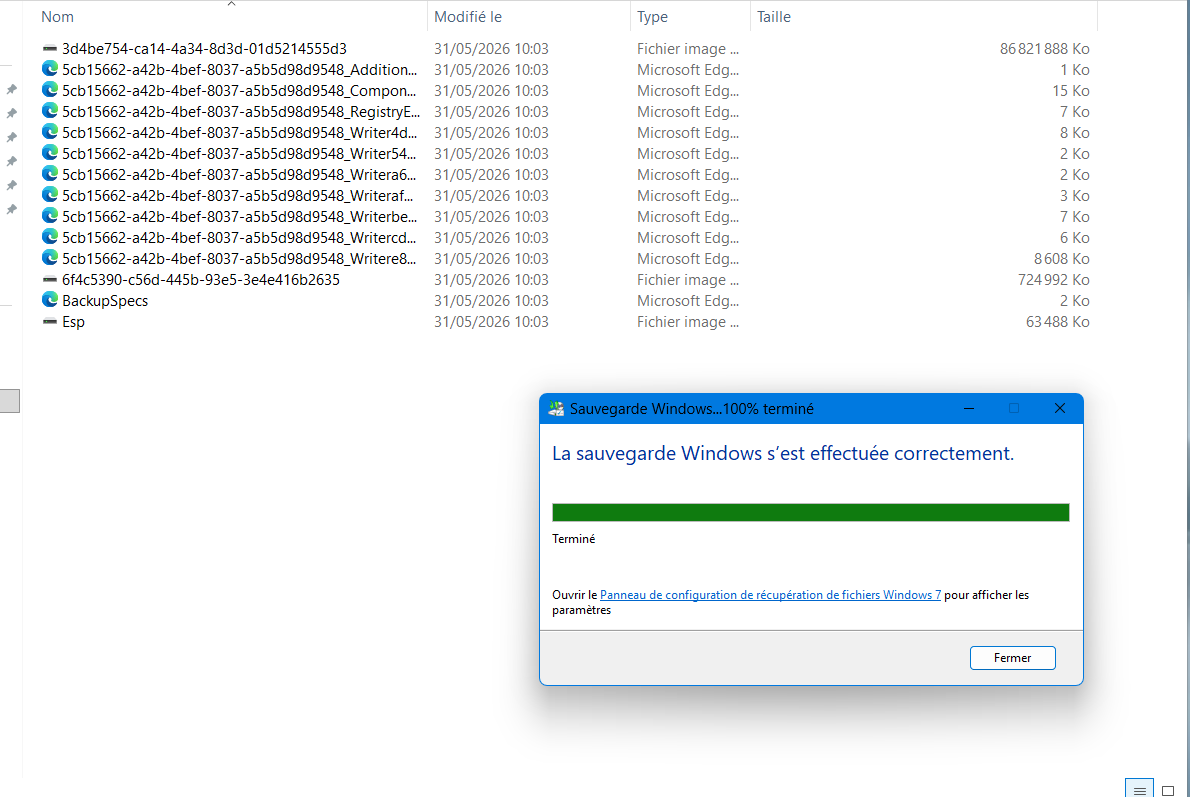The height and width of the screenshot is (797, 1190).
Task: Click the Fichier image type of Esp row
Action: pyautogui.click(x=688, y=322)
